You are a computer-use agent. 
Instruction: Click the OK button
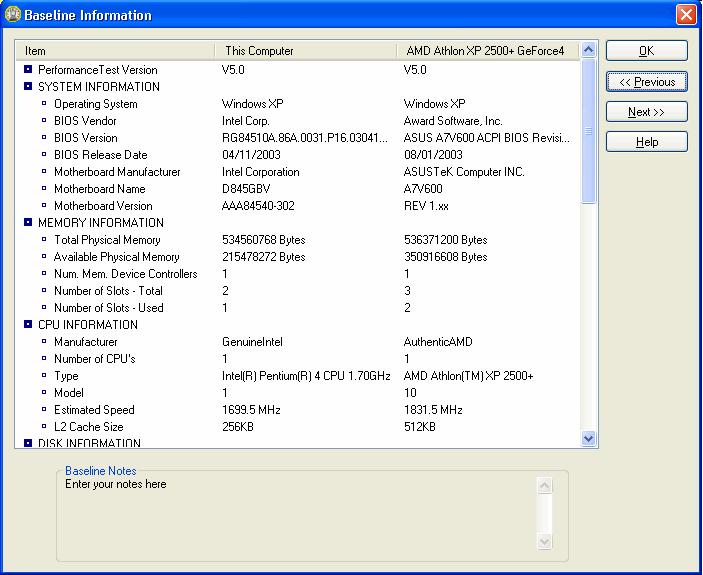(x=646, y=51)
